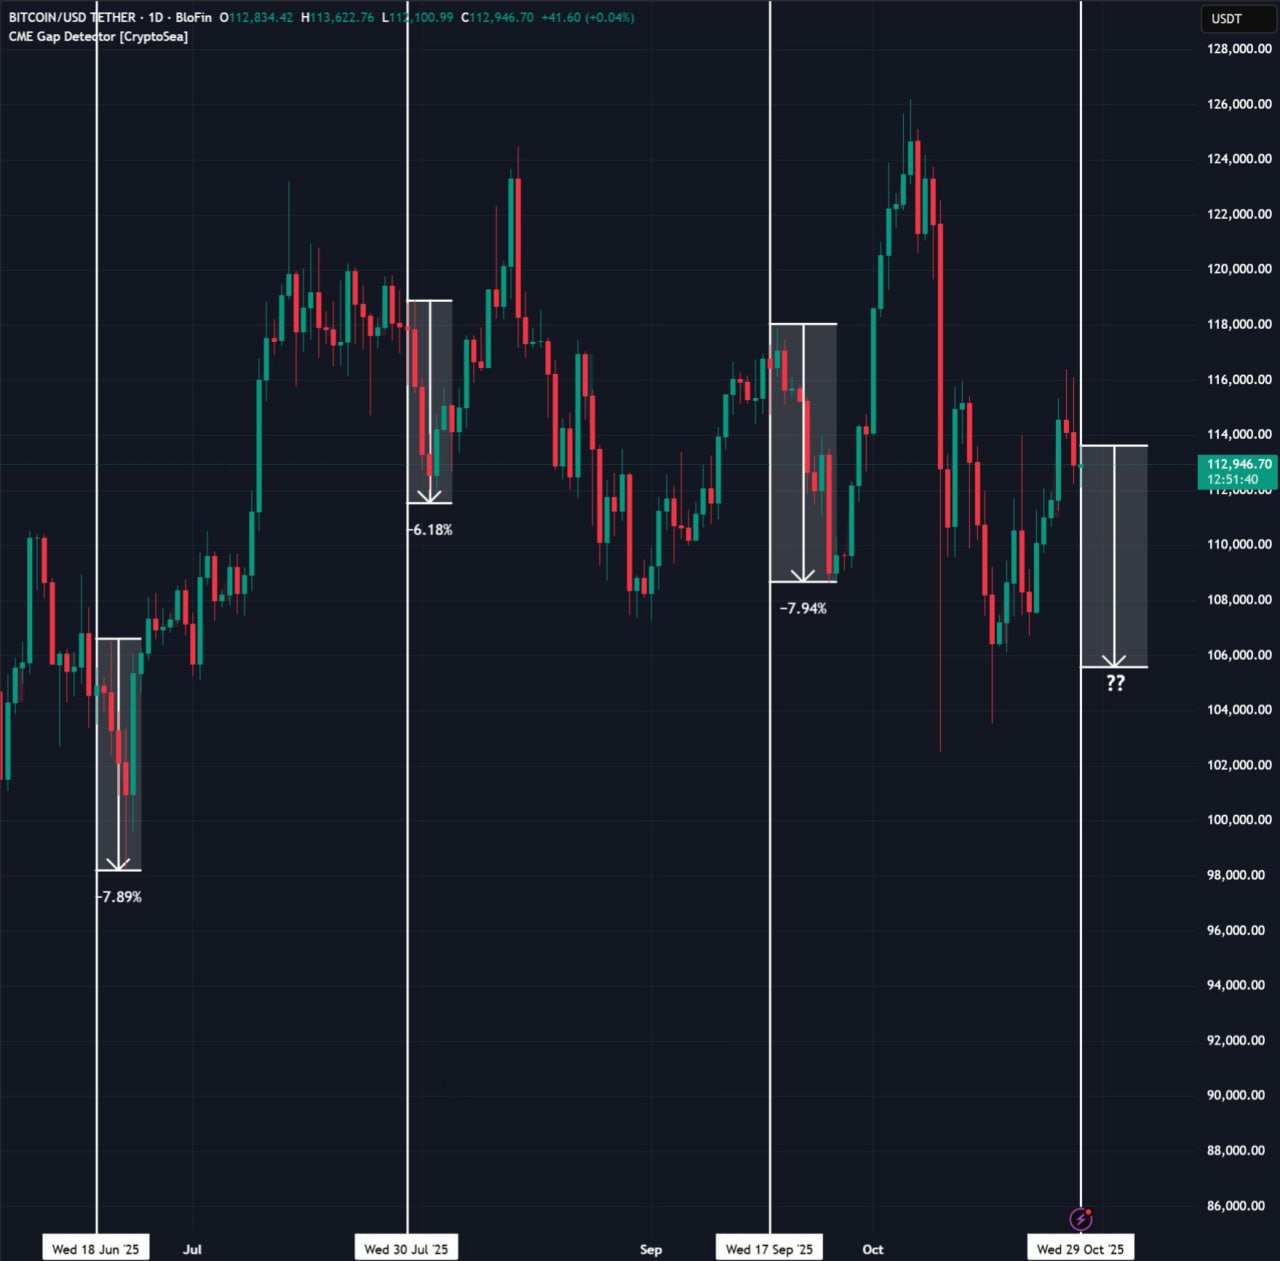
Task: Click the BITCOIN/USD TETHER symbol title
Action: (x=72, y=17)
